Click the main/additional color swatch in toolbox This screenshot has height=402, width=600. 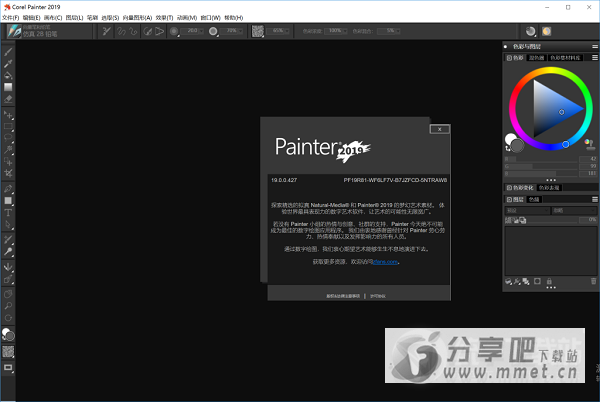click(x=8, y=334)
